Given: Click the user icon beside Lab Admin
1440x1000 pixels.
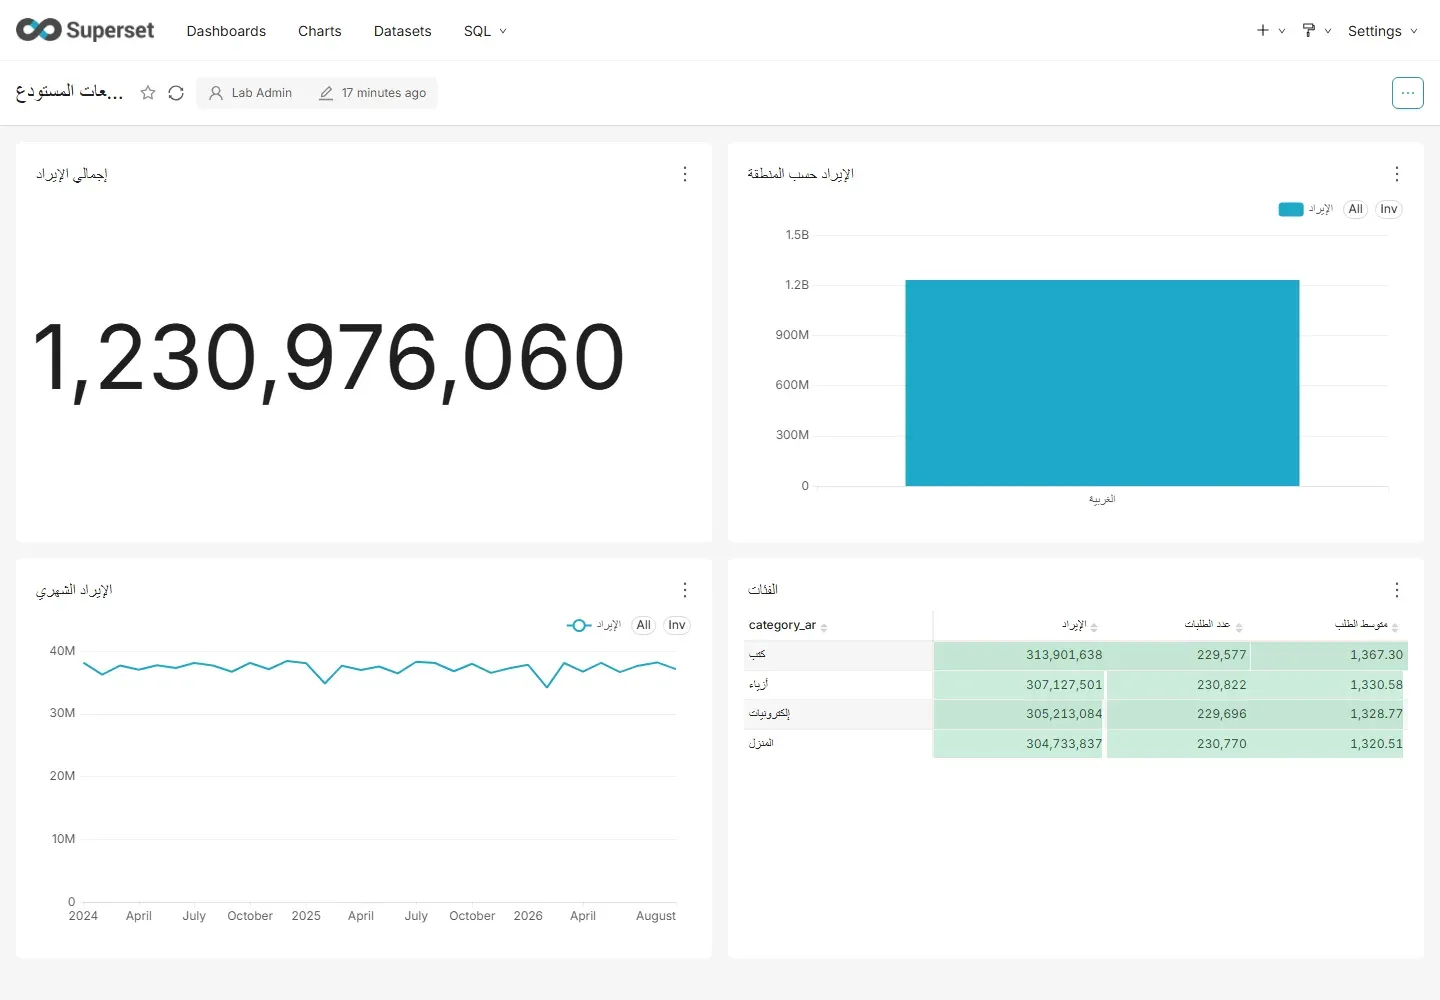Looking at the screenshot, I should (216, 93).
